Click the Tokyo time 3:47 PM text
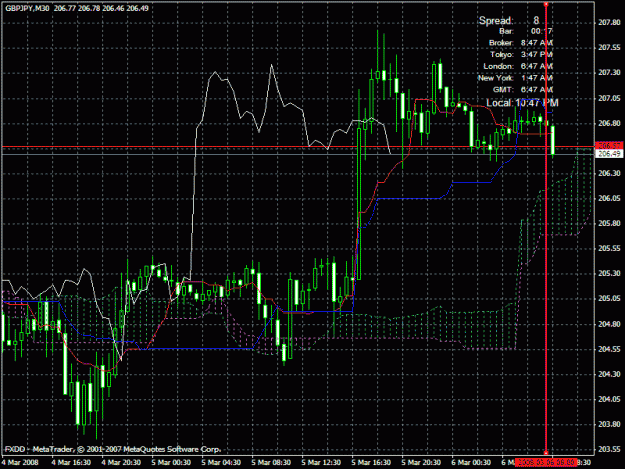 537,54
